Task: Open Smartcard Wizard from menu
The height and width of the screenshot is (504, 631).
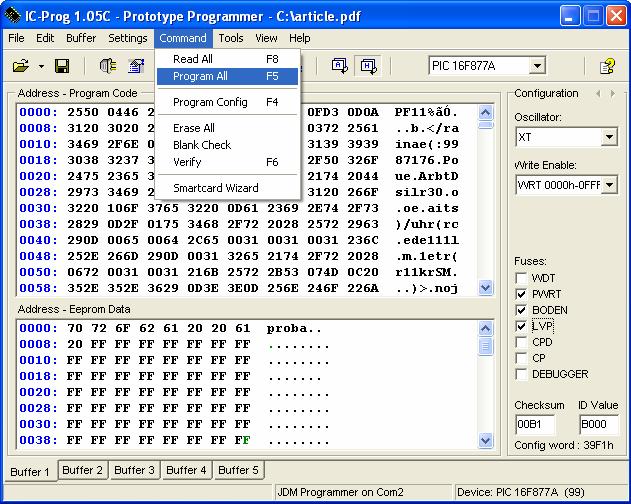Action: (227, 188)
